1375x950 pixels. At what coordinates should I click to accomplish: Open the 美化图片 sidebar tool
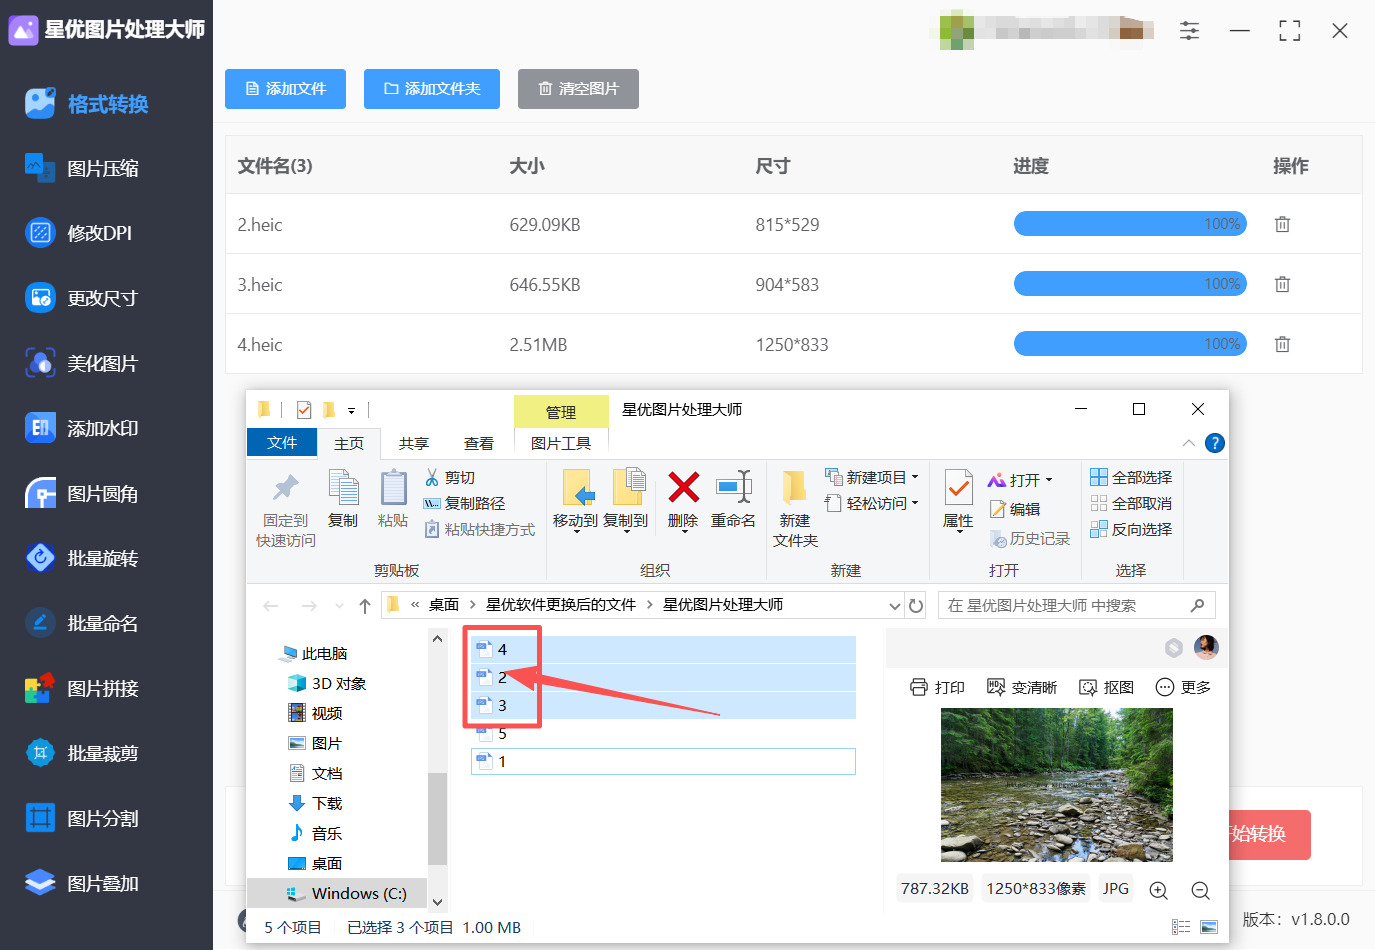click(81, 363)
